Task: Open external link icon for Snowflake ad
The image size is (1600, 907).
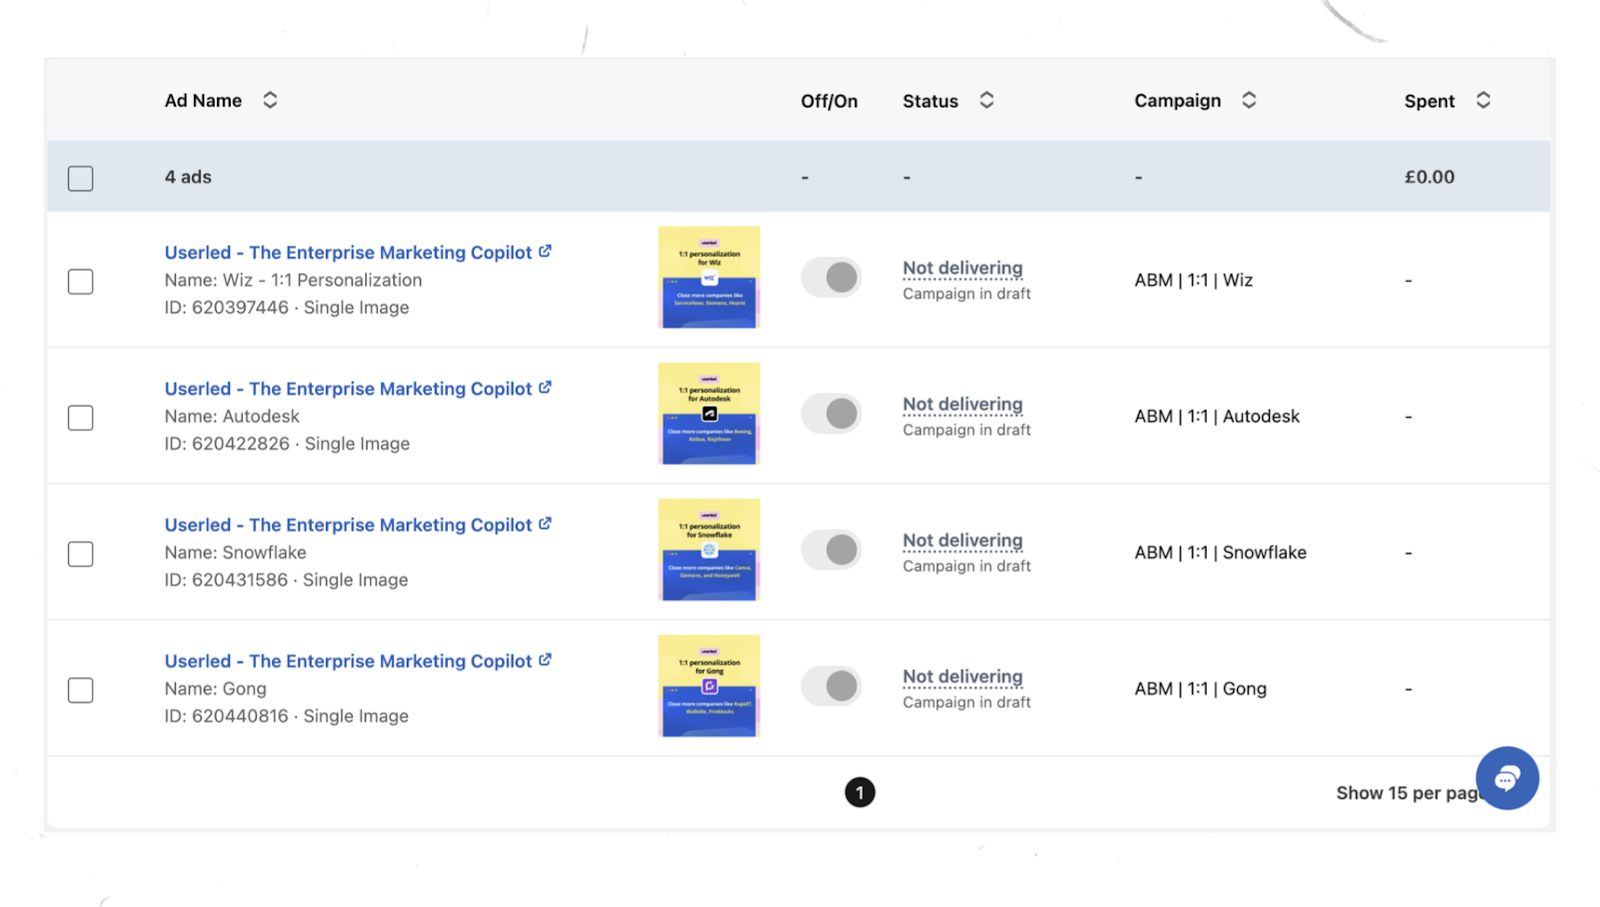Action: pyautogui.click(x=545, y=523)
